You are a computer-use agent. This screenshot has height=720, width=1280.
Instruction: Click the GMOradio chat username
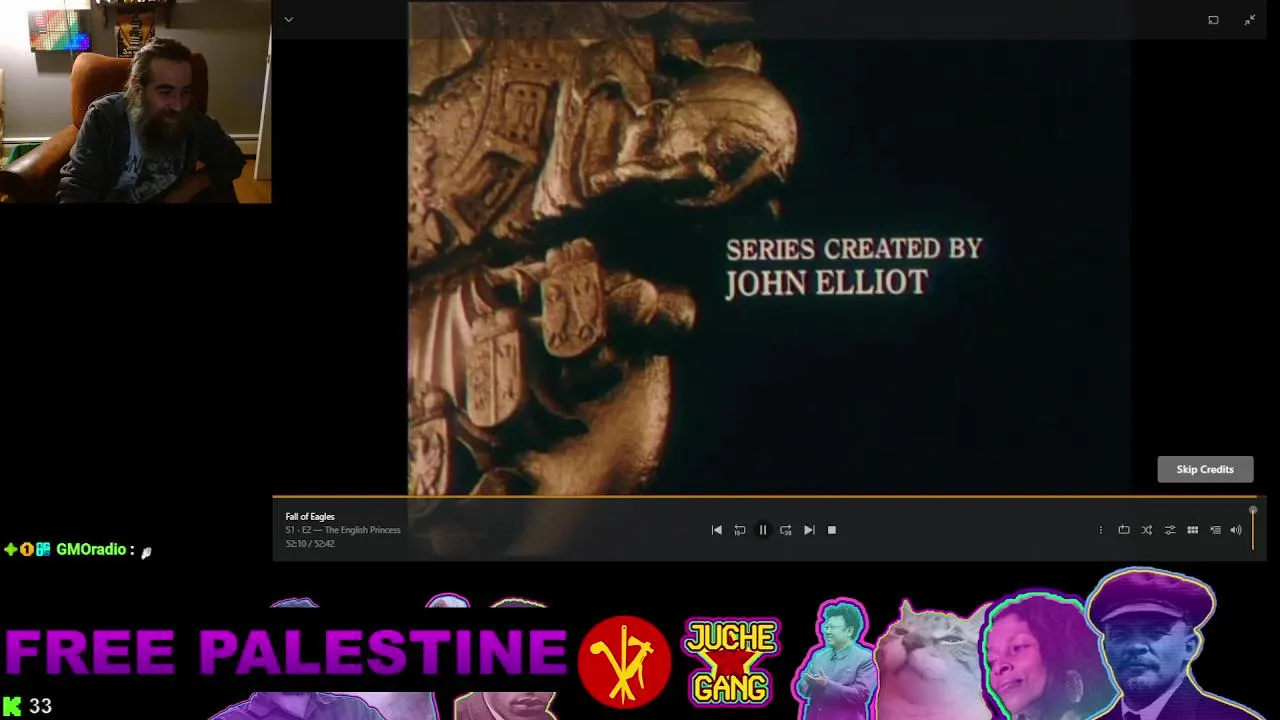tap(91, 550)
